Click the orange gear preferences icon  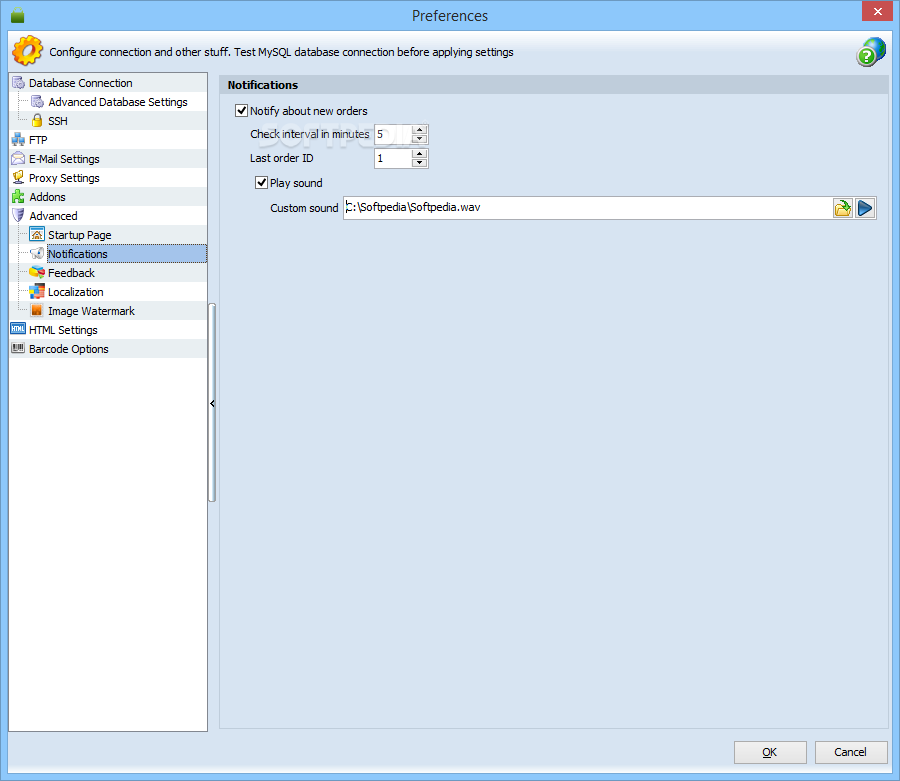click(x=27, y=50)
